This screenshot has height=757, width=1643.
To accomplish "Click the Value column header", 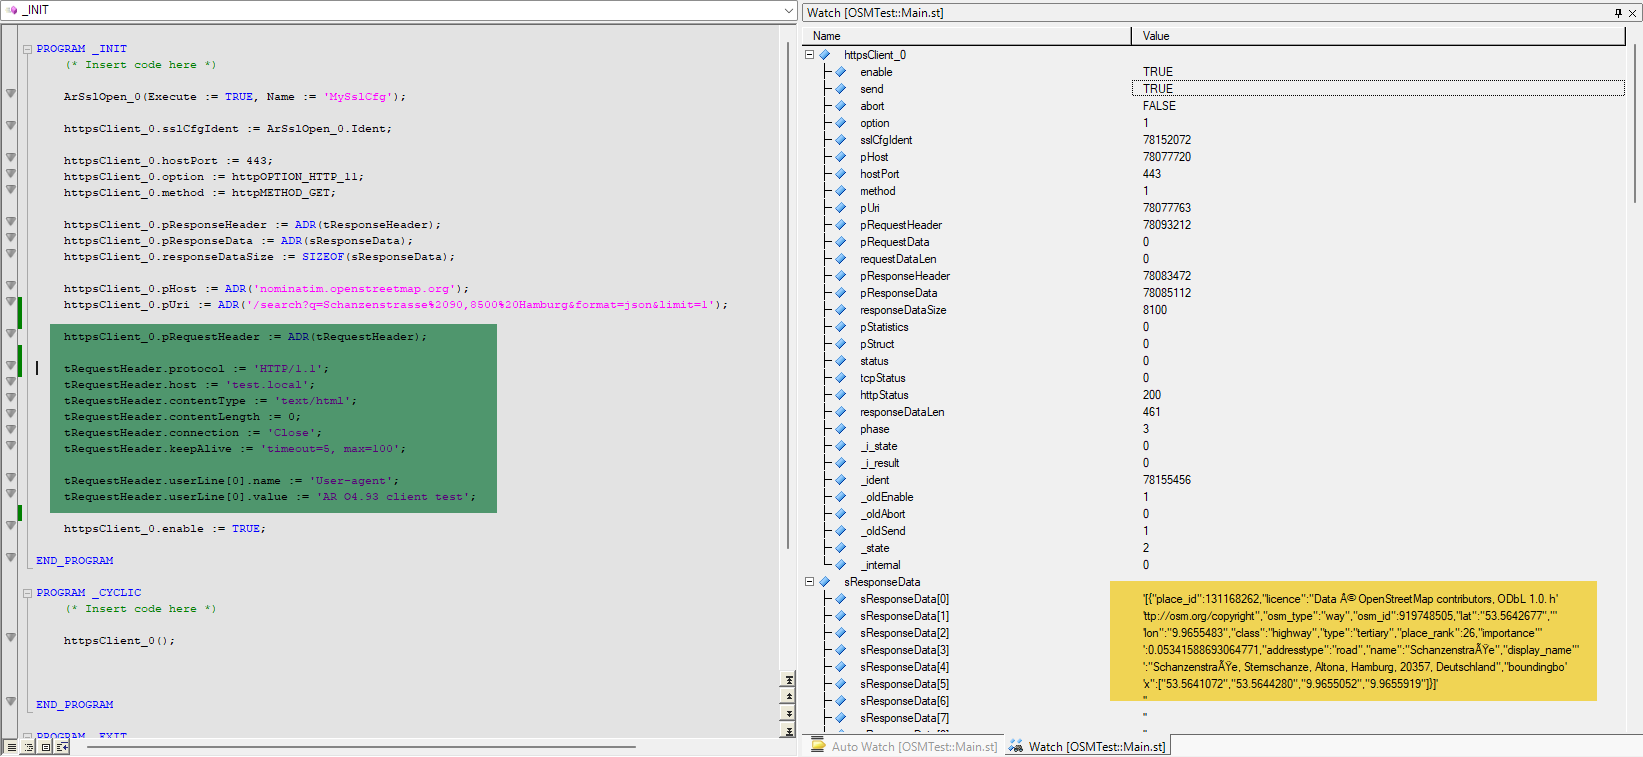I will point(1378,36).
